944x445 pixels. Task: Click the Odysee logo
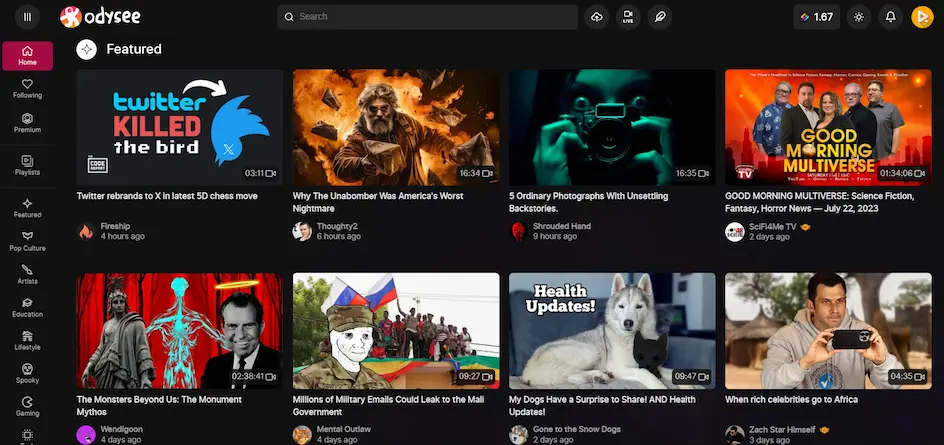tap(101, 17)
